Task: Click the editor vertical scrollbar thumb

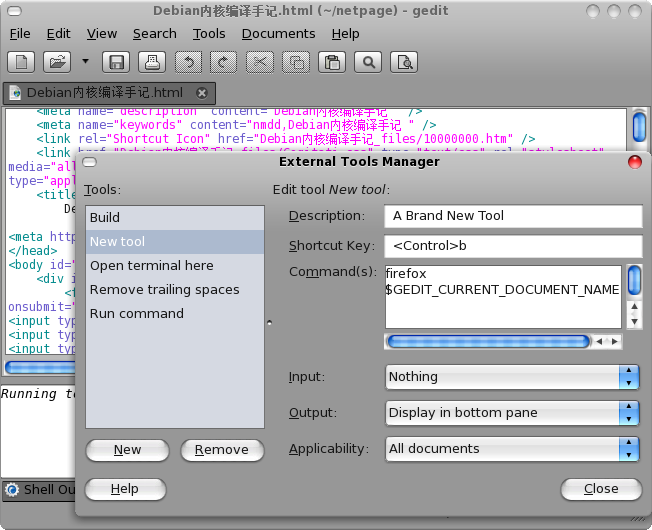Action: (x=639, y=127)
